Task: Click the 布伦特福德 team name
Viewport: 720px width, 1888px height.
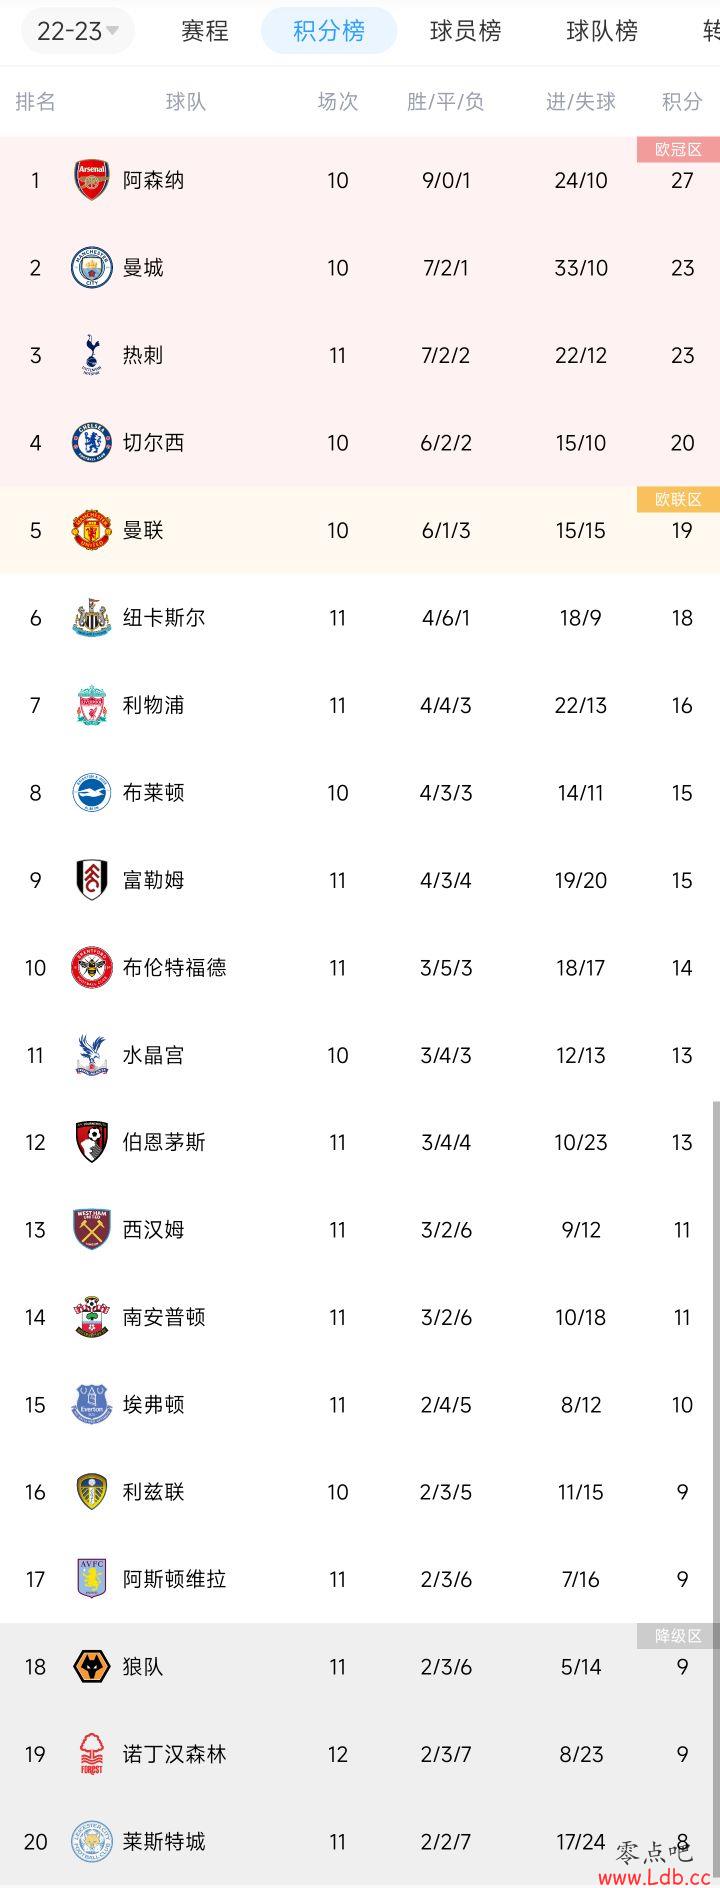Action: coord(175,968)
